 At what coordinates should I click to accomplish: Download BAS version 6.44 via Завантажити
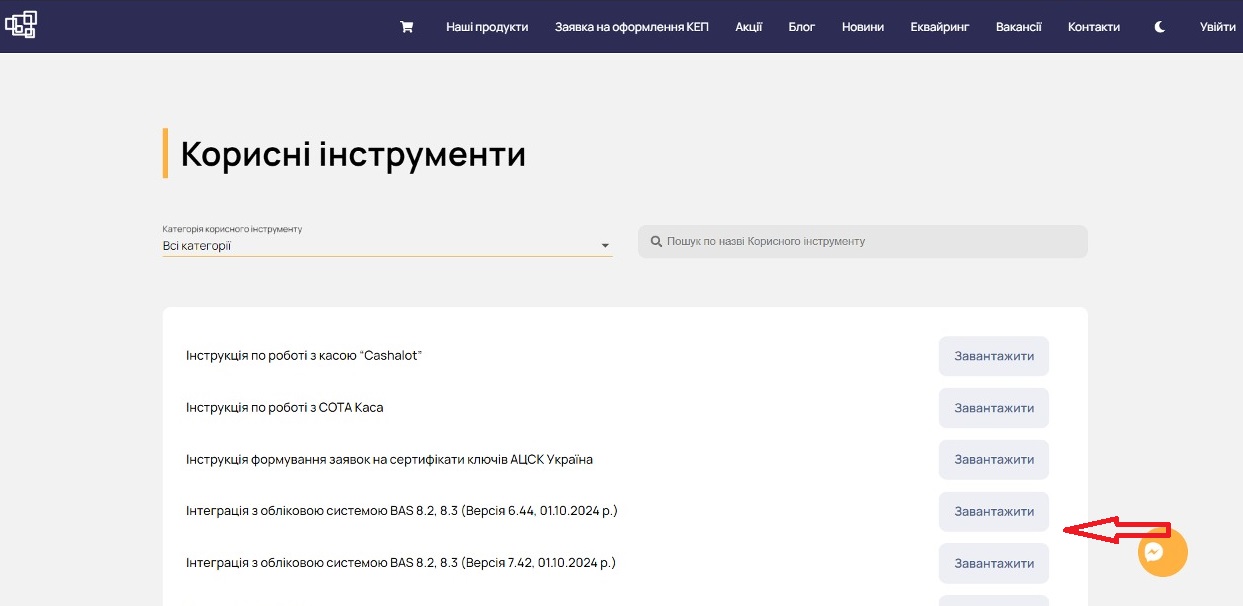(x=994, y=511)
